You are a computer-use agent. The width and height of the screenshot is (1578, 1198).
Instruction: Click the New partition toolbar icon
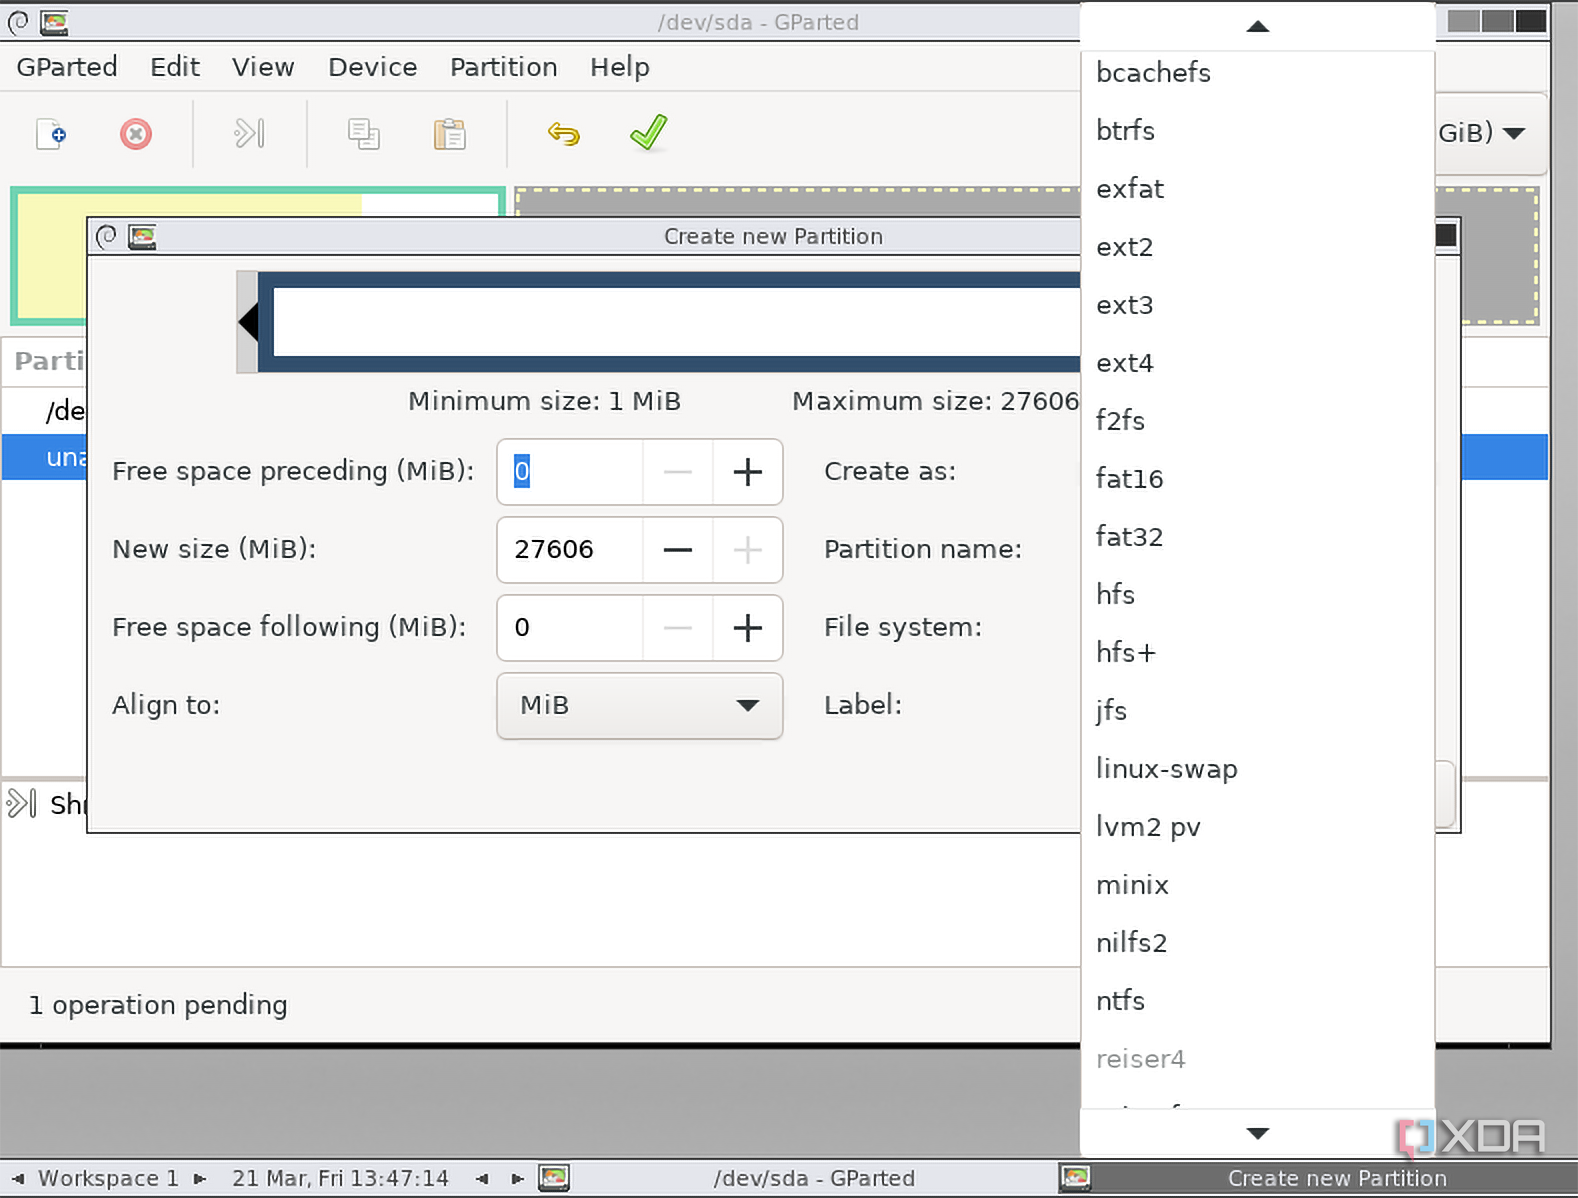pos(51,134)
